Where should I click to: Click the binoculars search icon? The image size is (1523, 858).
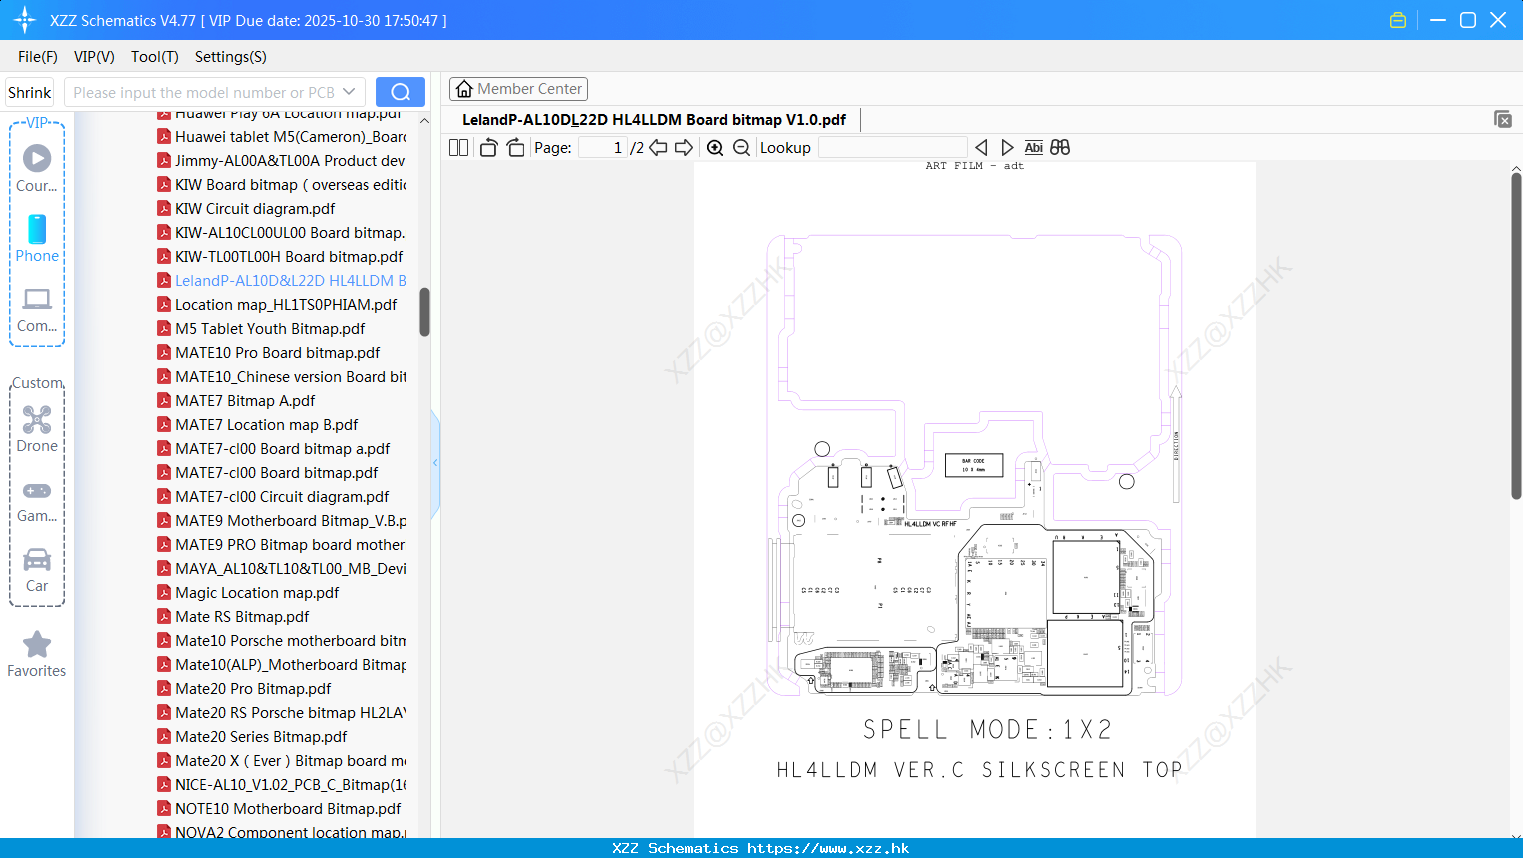click(1060, 148)
